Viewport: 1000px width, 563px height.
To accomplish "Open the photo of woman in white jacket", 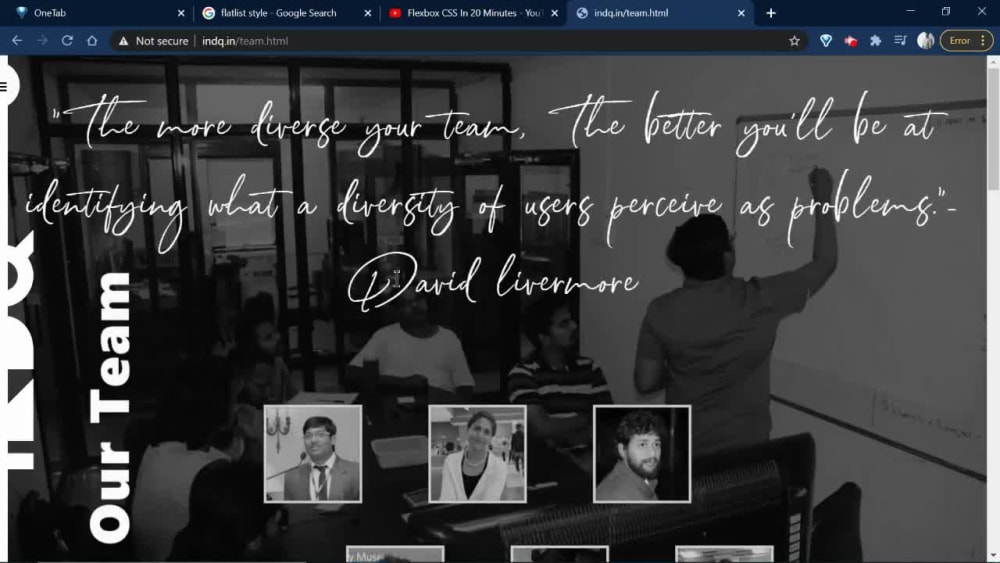I will [x=477, y=453].
